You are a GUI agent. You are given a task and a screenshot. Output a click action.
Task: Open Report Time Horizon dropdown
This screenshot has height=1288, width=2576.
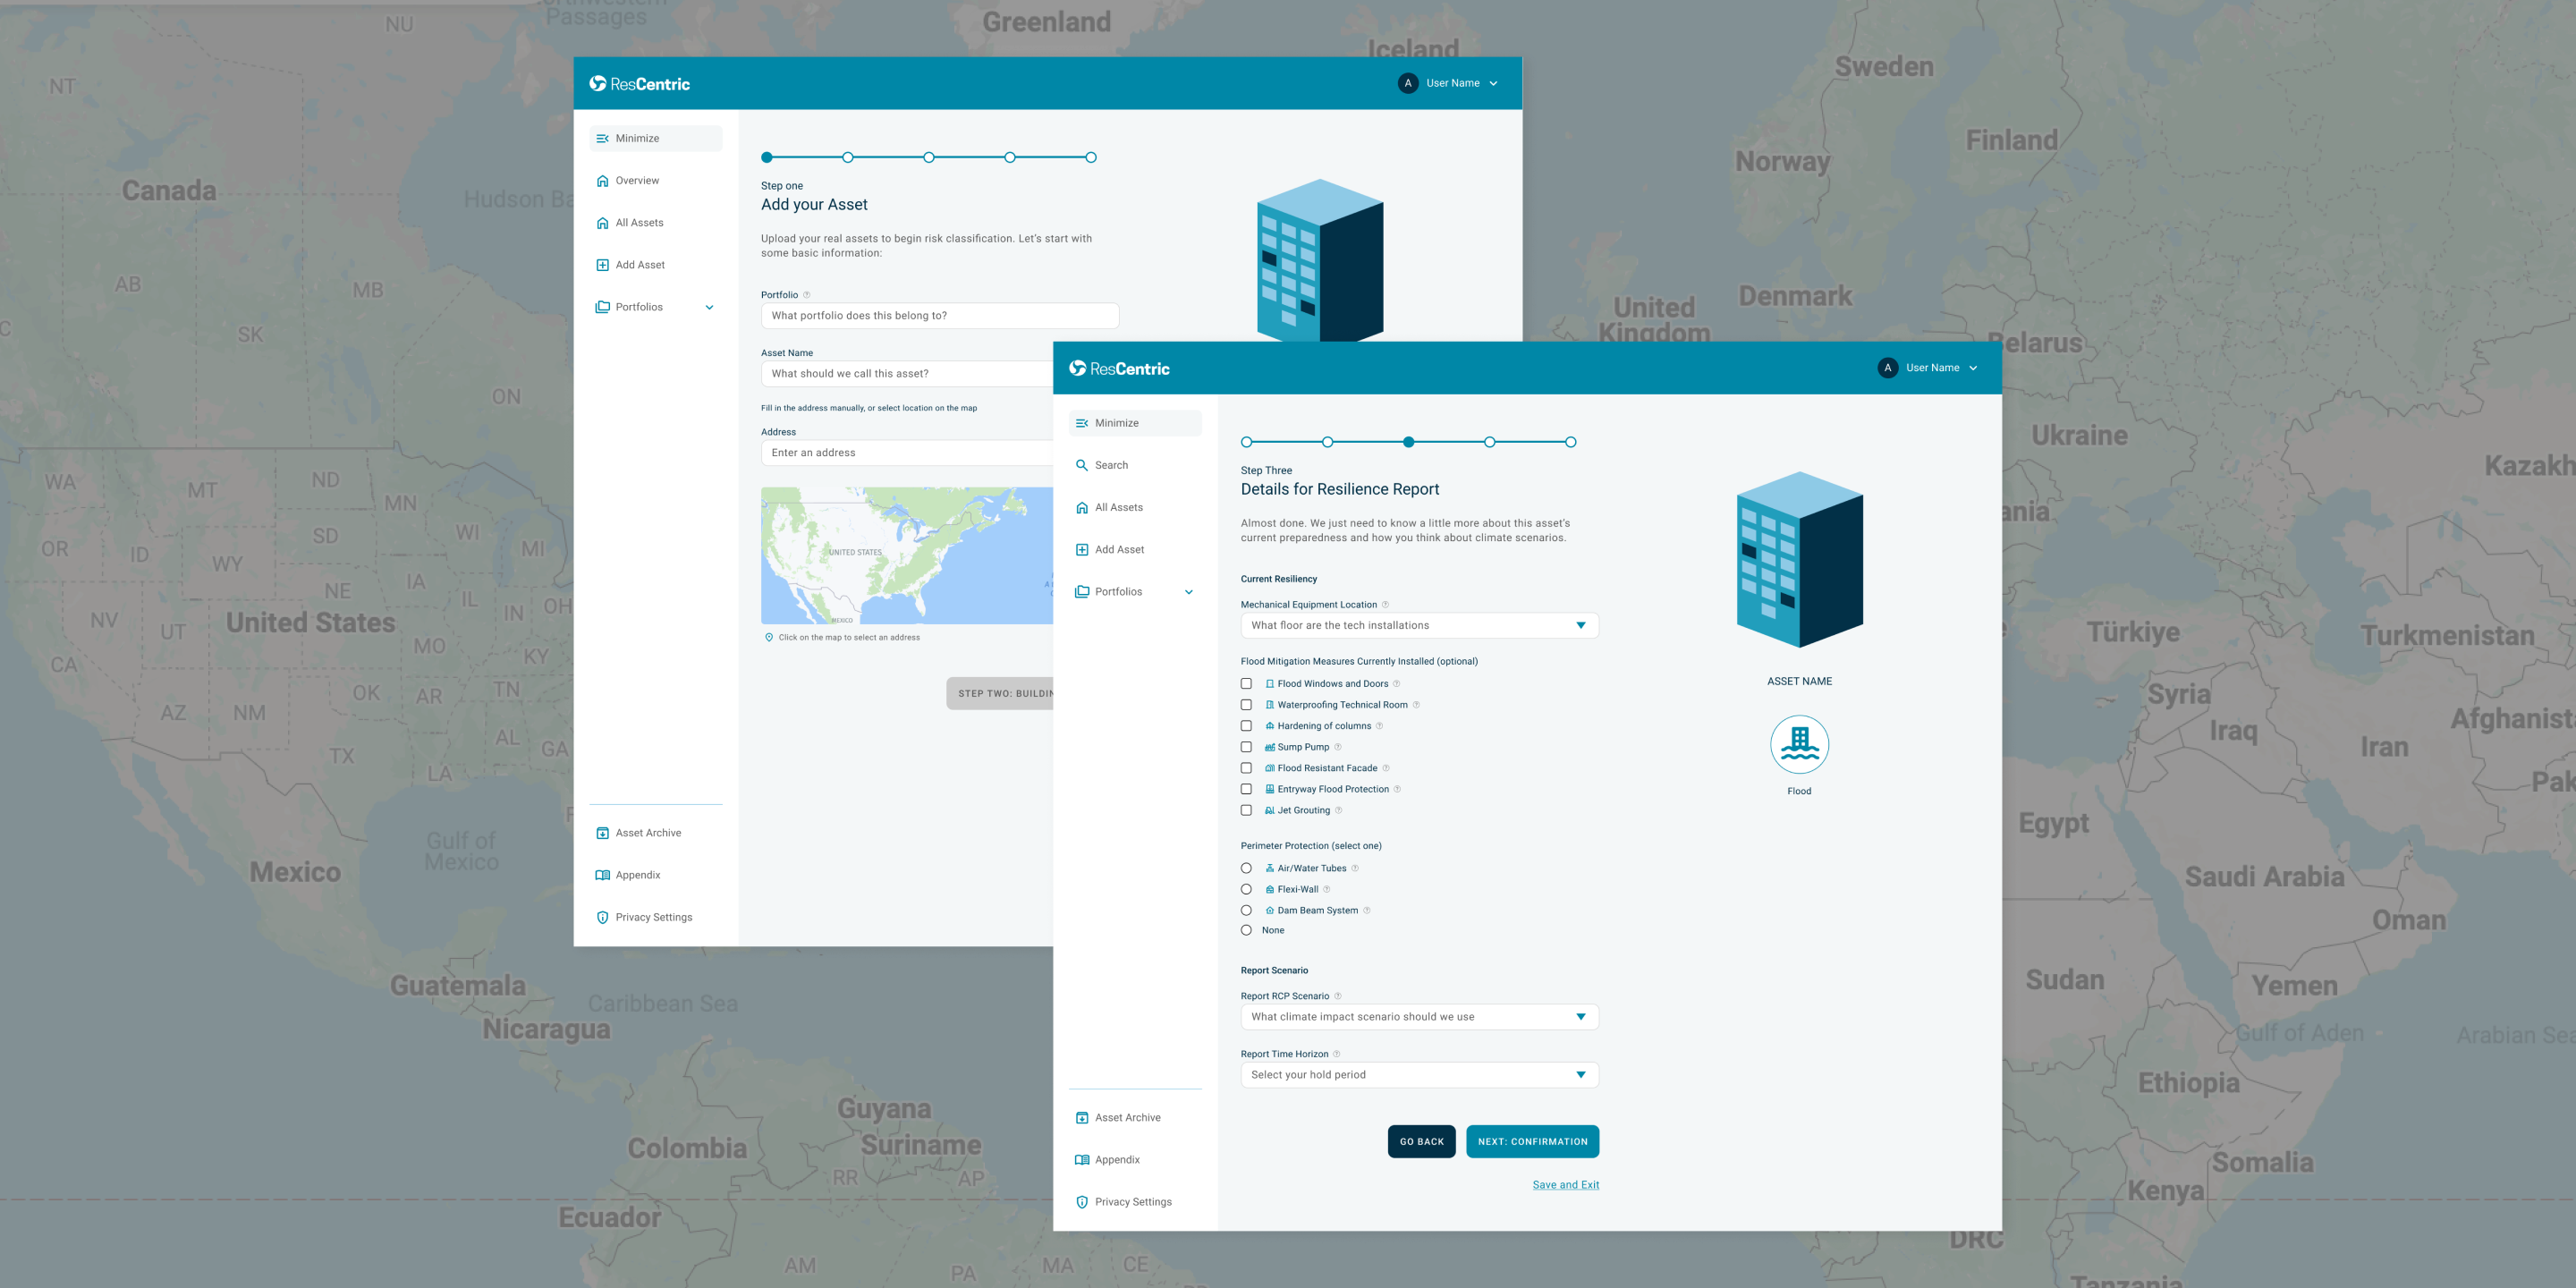click(1419, 1075)
